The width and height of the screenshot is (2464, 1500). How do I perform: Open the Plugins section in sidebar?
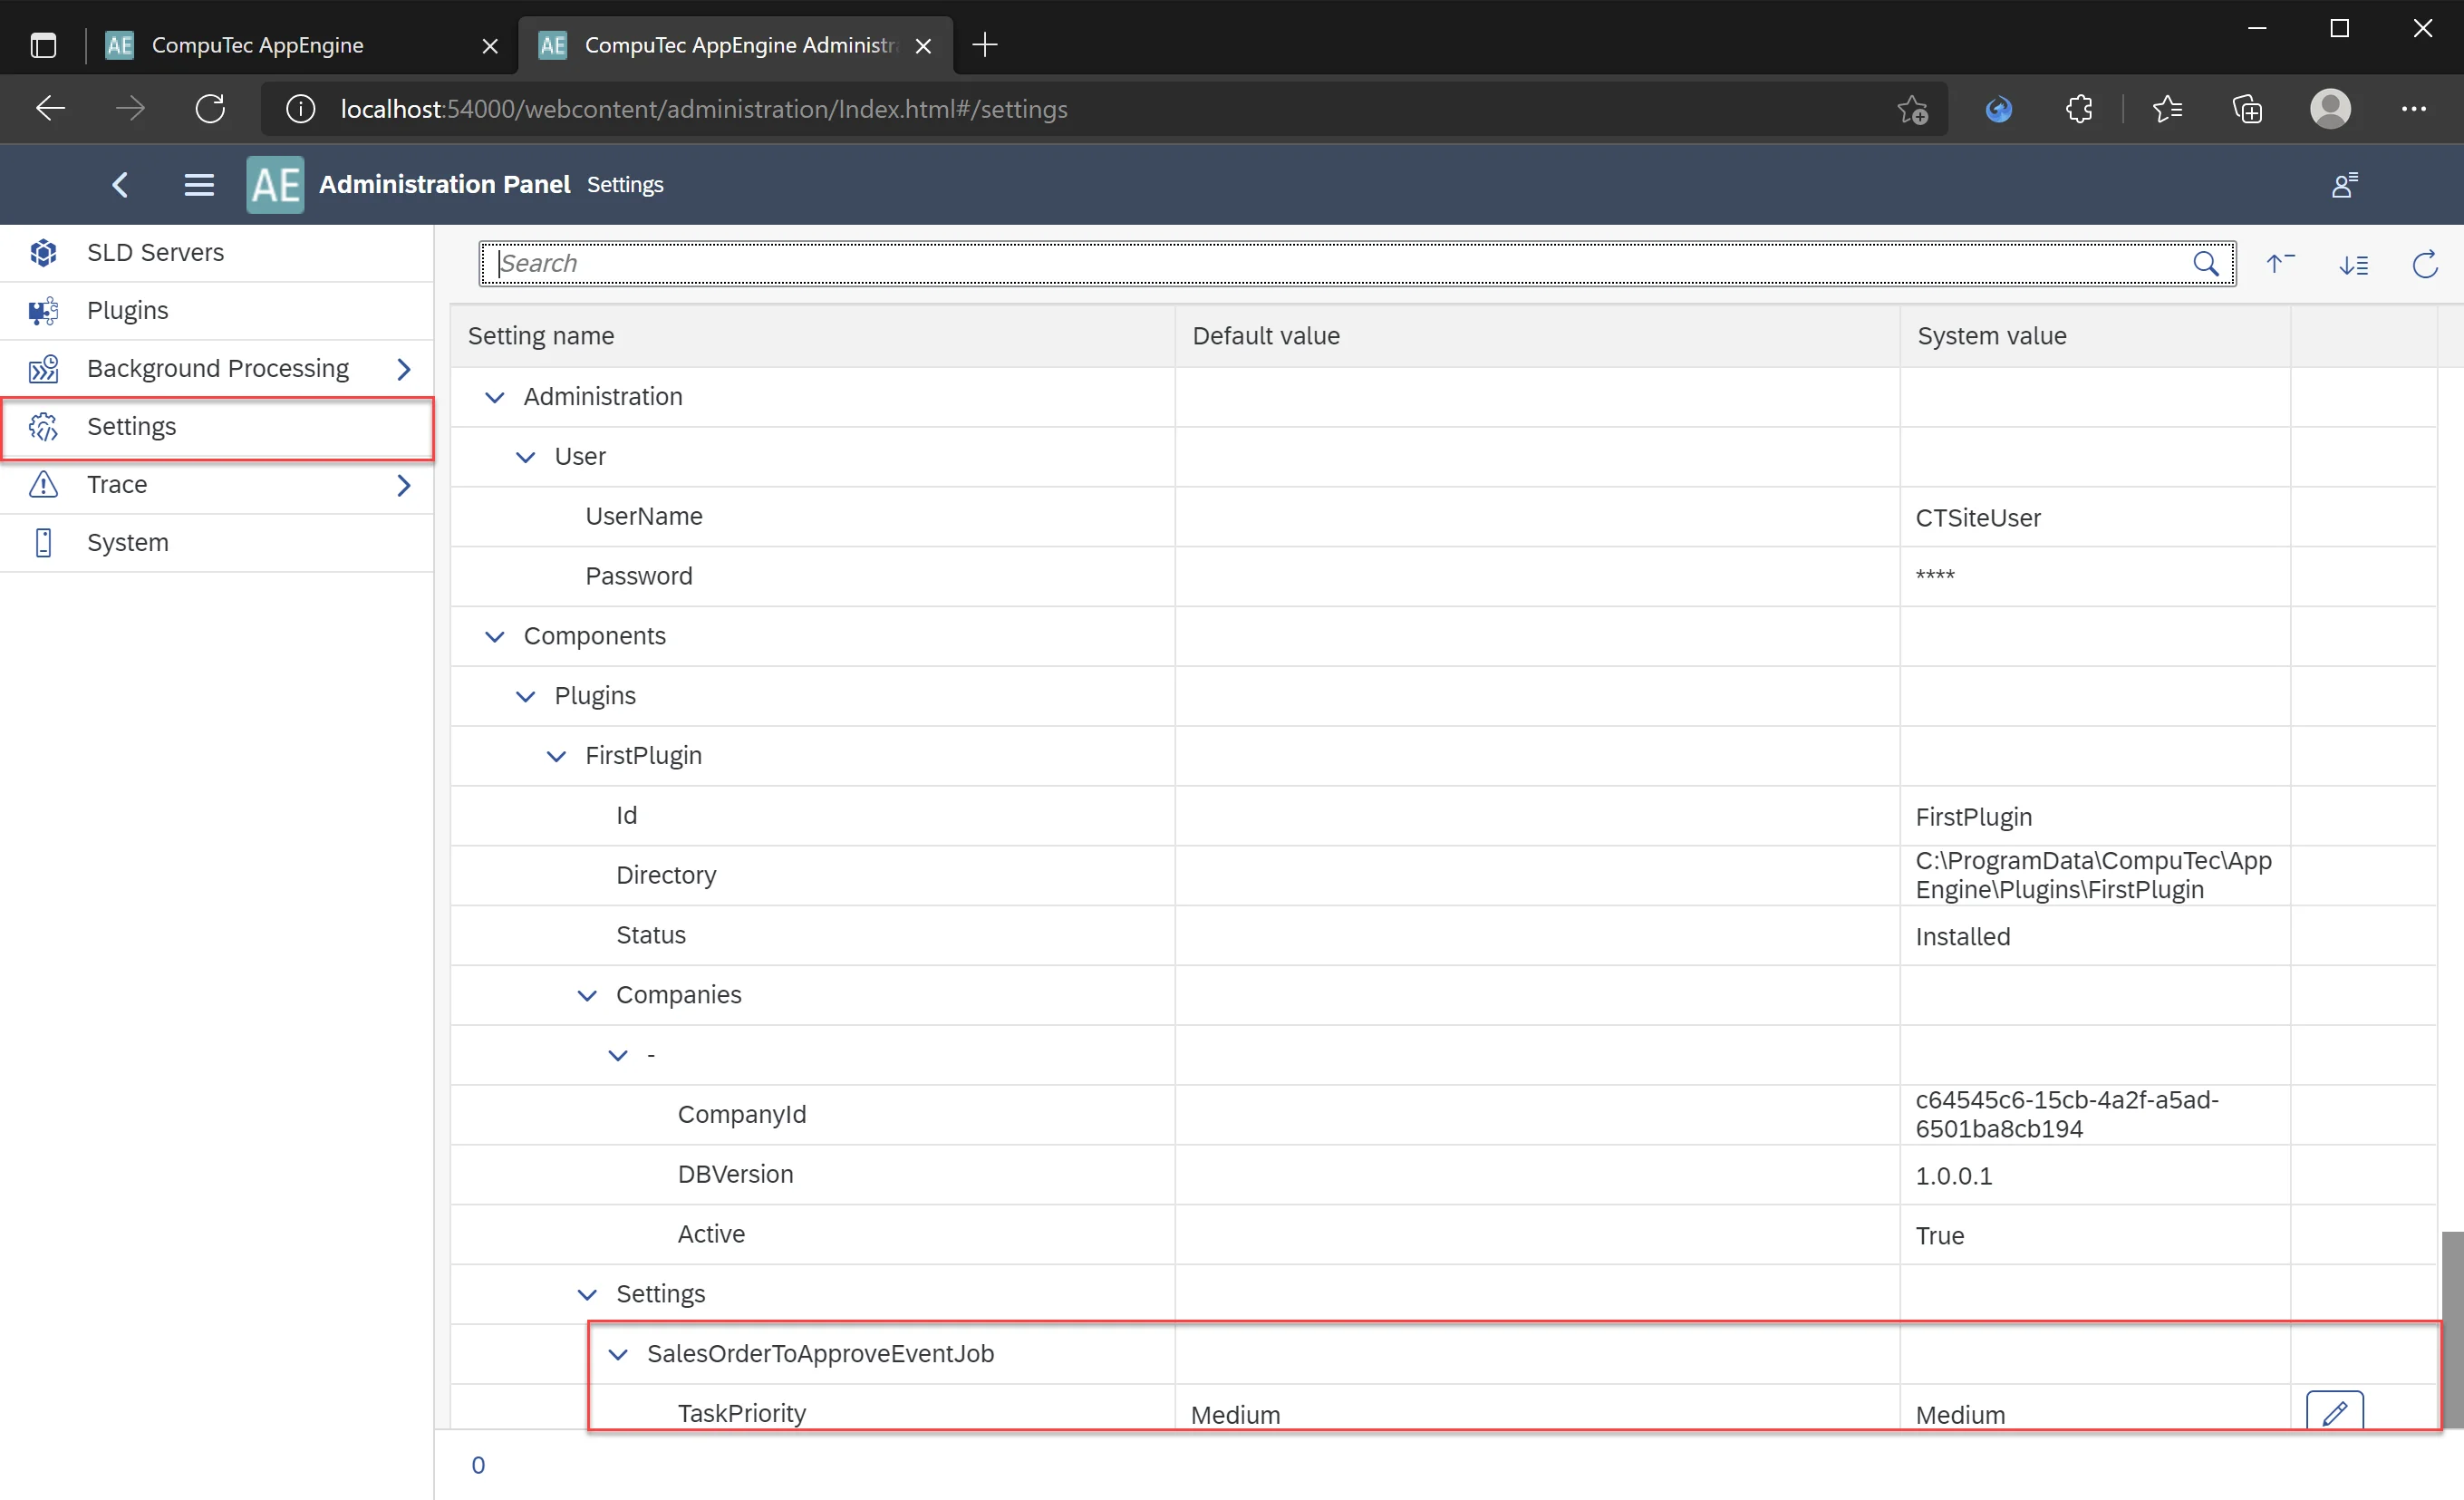[x=127, y=310]
